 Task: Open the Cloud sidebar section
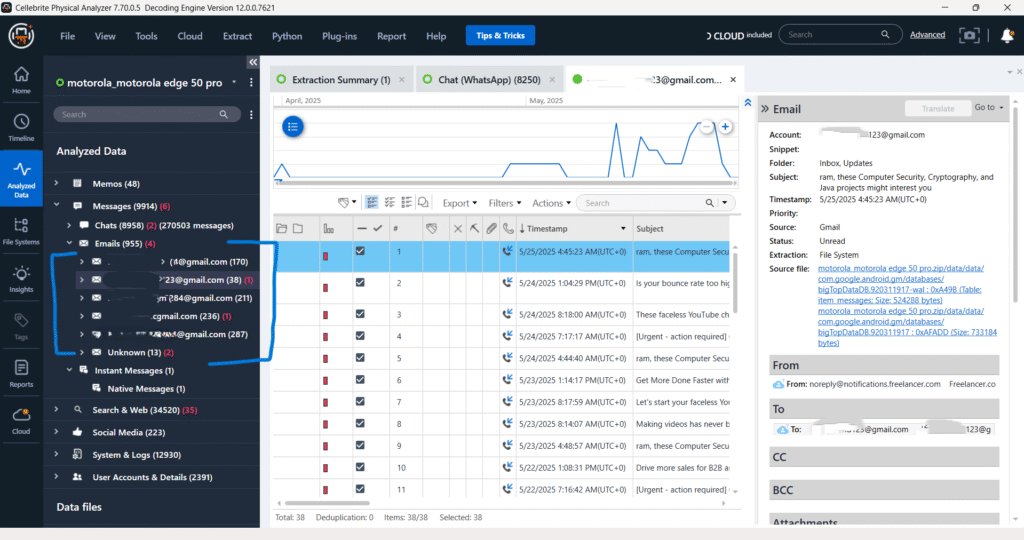pyautogui.click(x=21, y=421)
